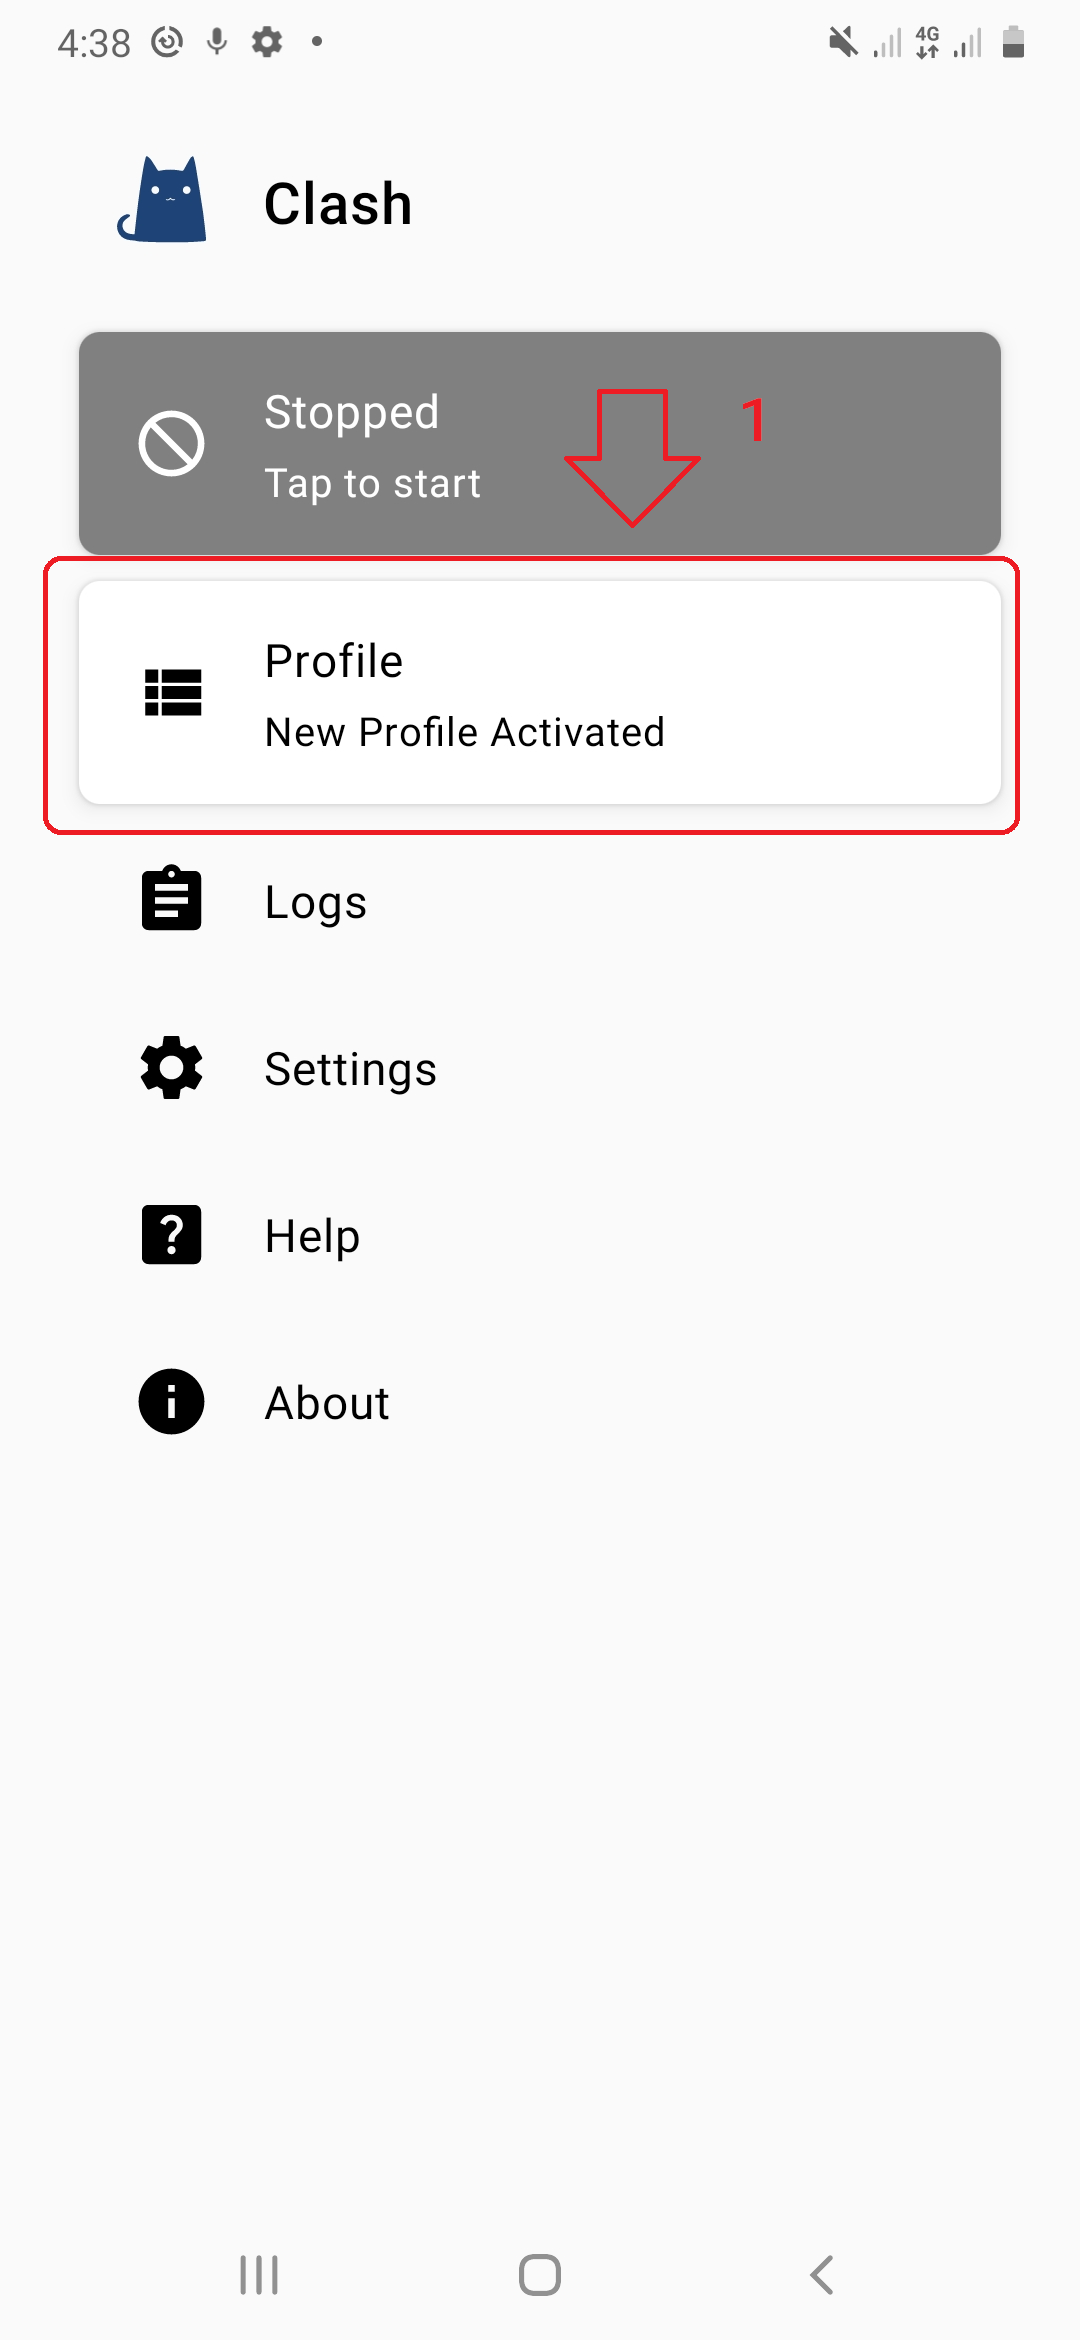Open the Logs menu item
The image size is (1080, 2340).
[316, 902]
